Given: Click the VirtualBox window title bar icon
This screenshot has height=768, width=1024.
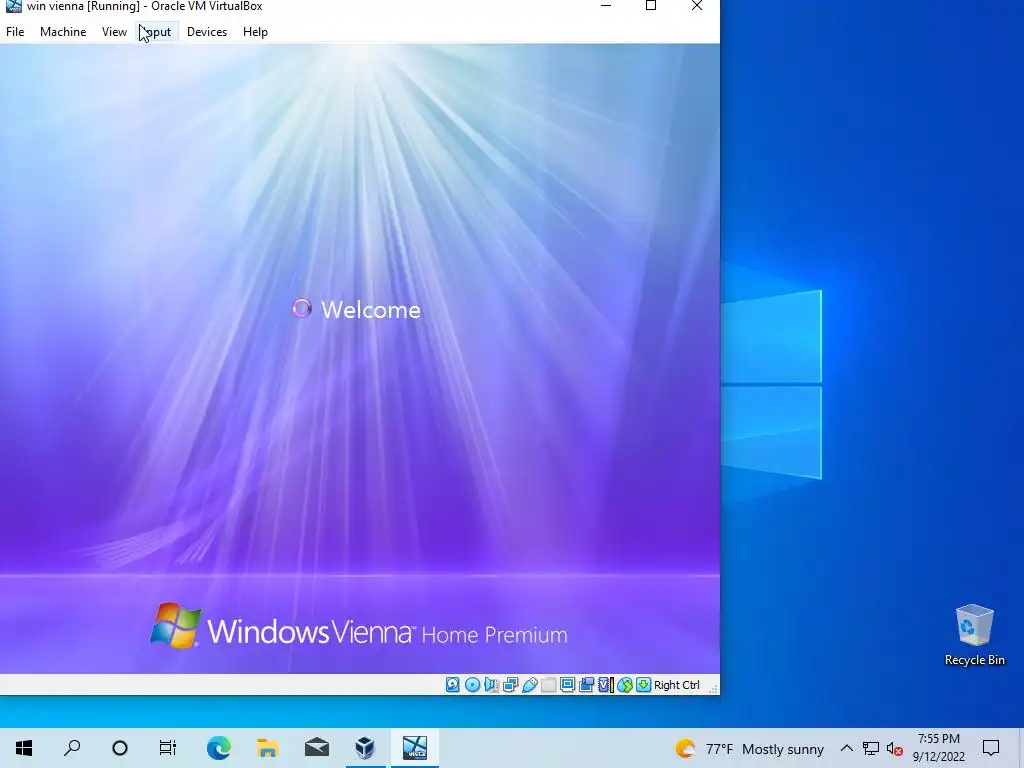Looking at the screenshot, I should click(x=13, y=6).
